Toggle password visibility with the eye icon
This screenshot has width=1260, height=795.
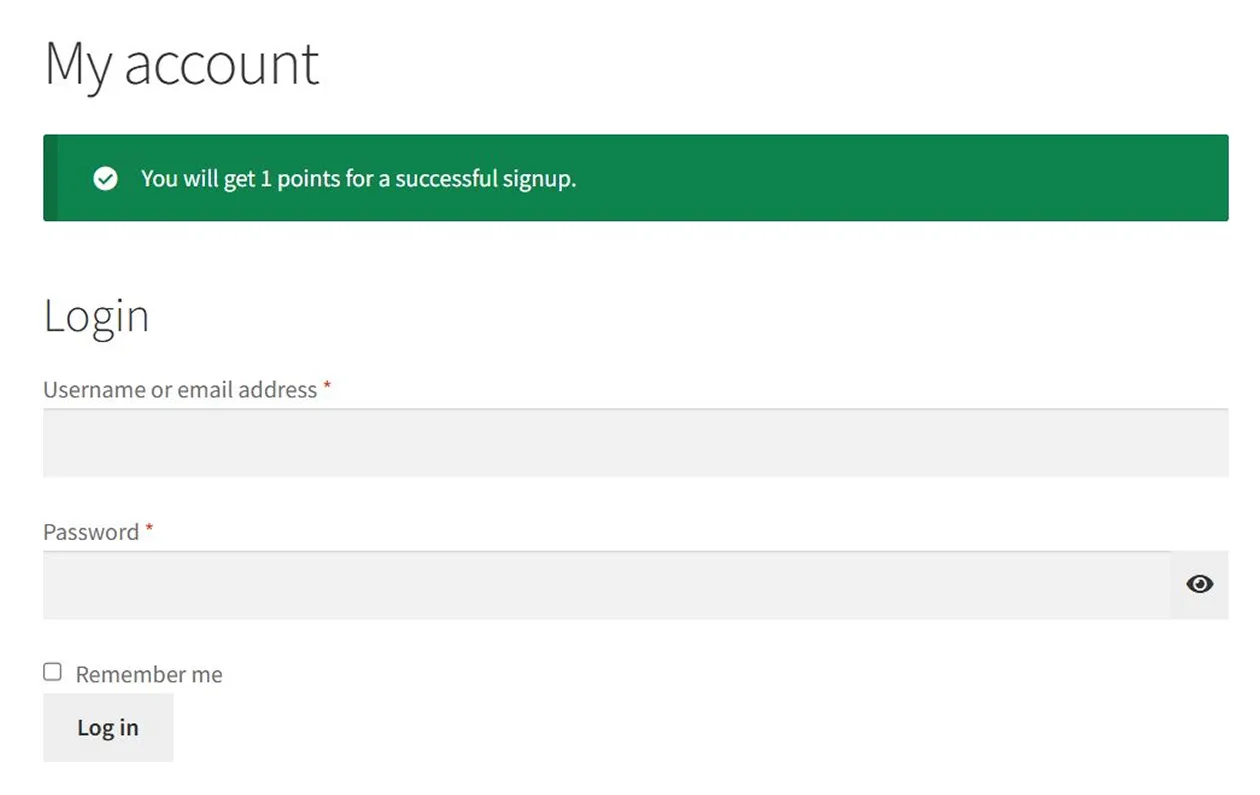(1199, 584)
